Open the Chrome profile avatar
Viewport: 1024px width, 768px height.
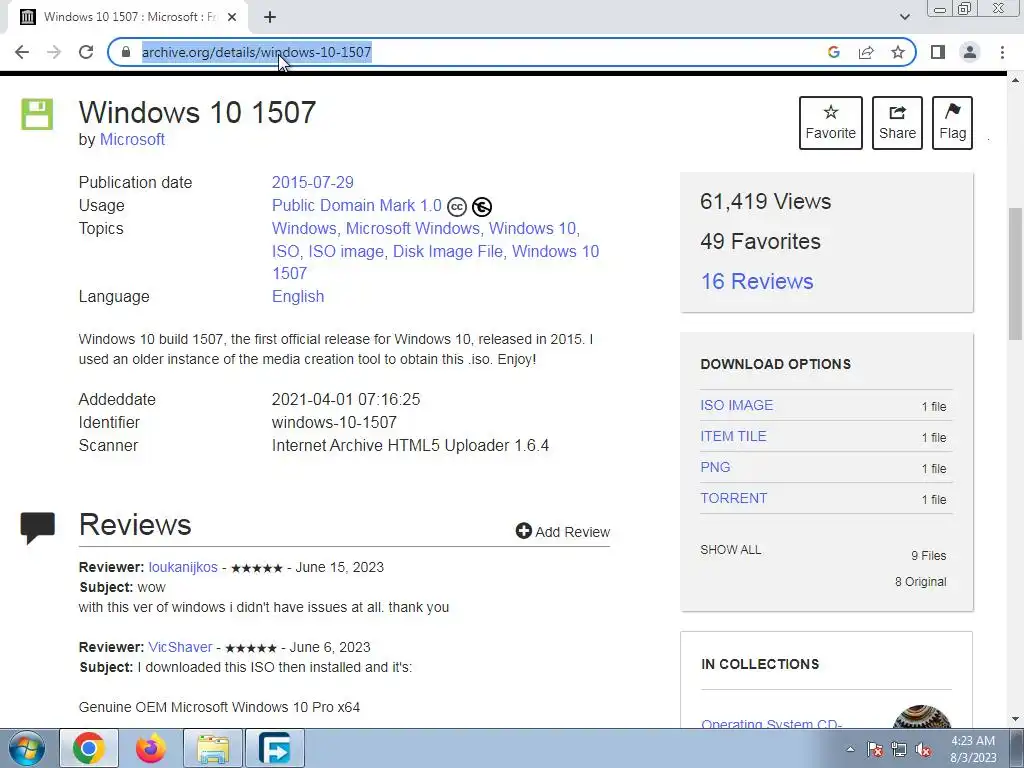pos(970,52)
